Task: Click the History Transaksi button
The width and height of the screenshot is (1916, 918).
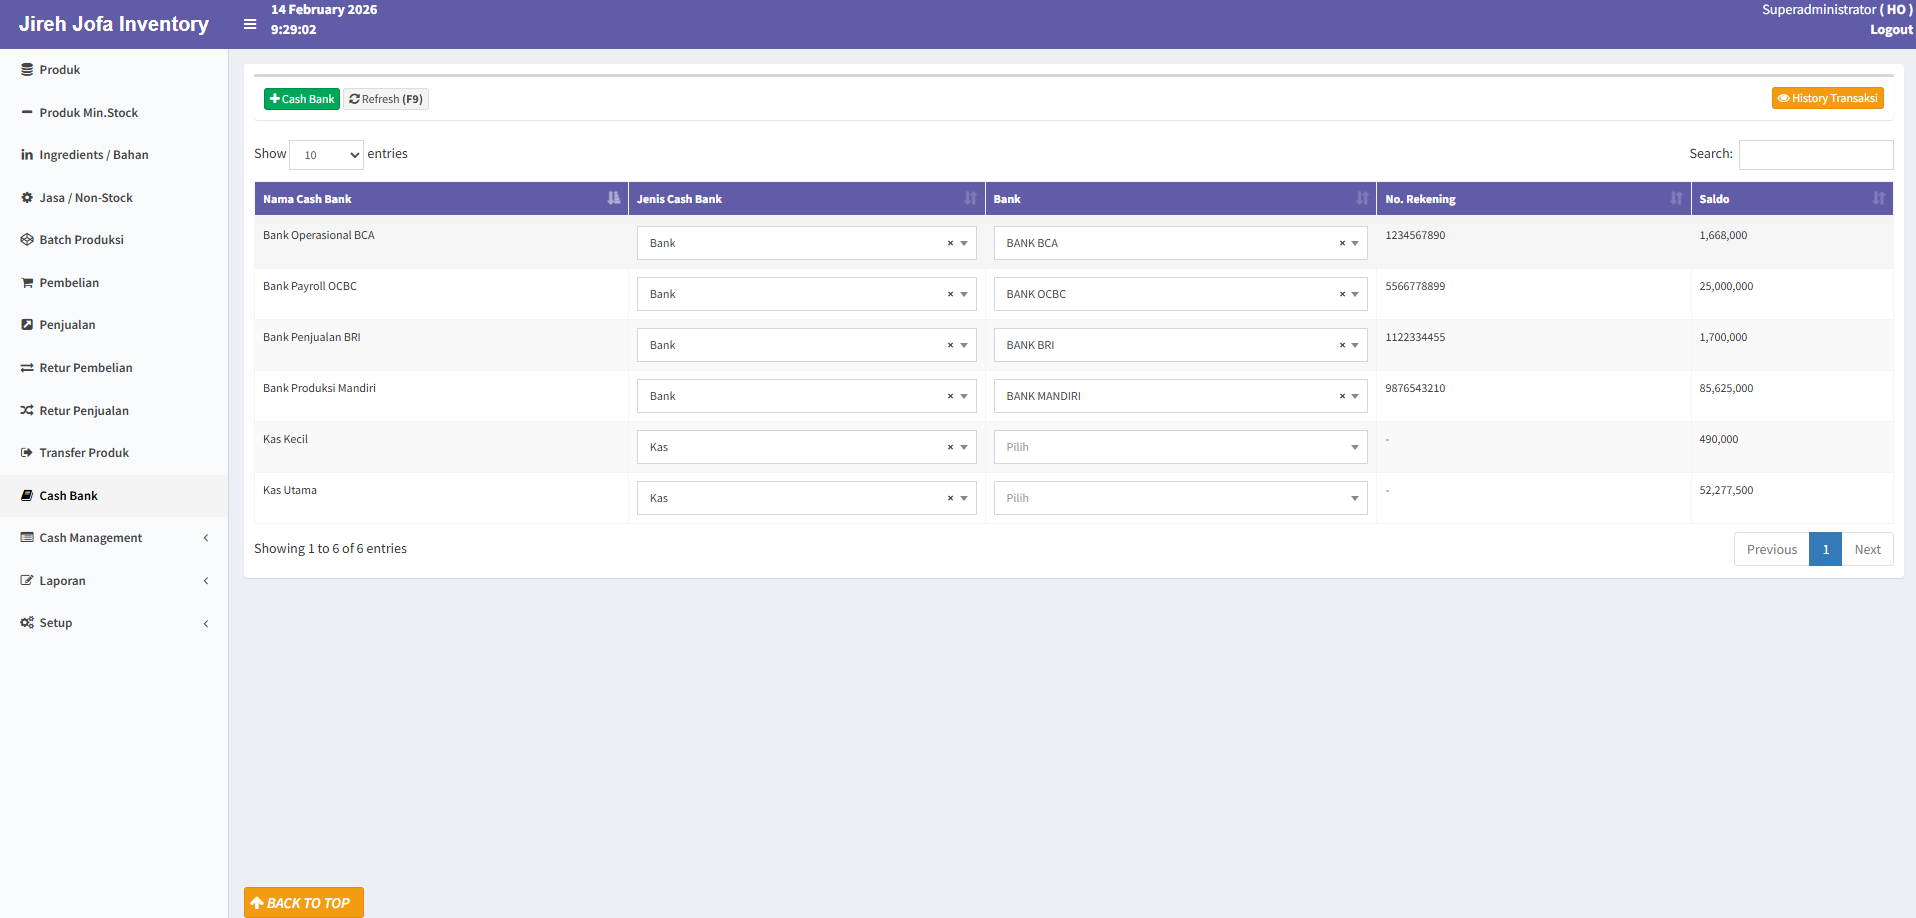Action: click(x=1826, y=98)
